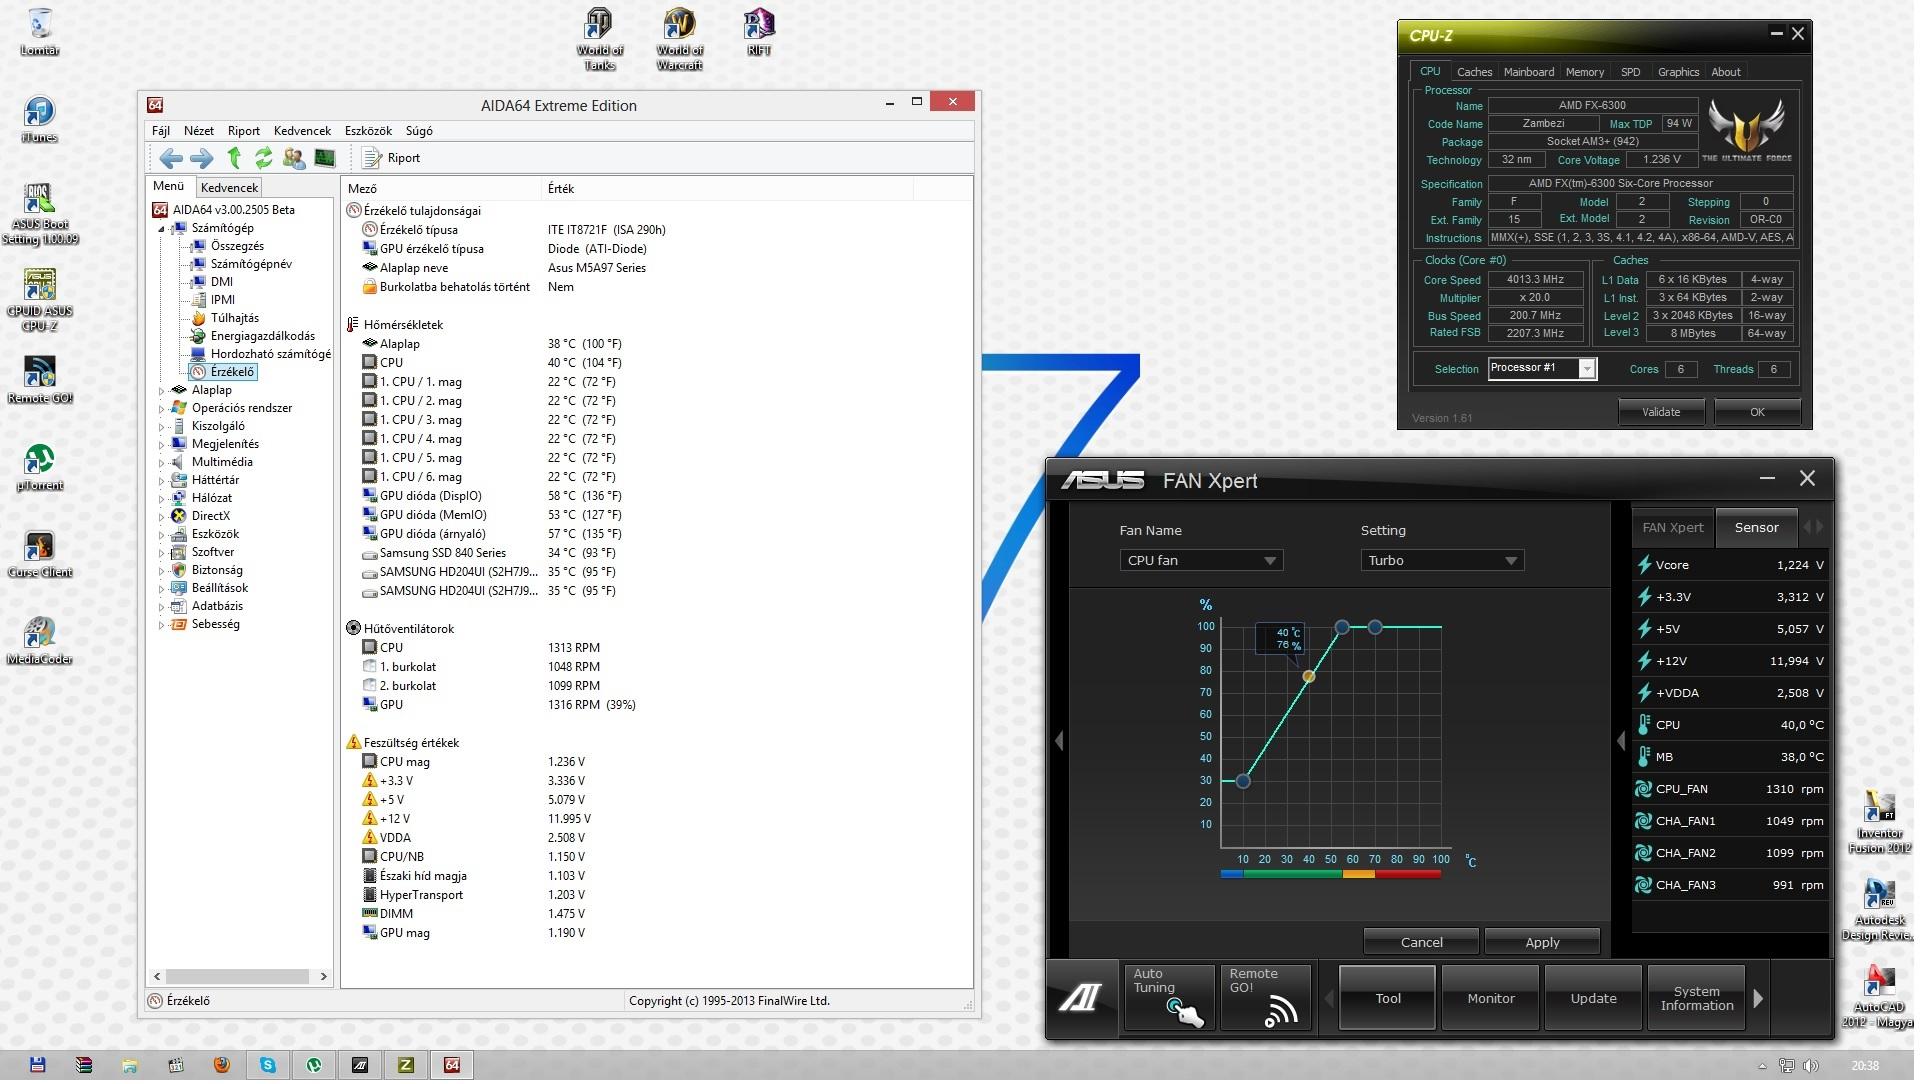Click the System Information button in AI Suite
The image size is (1920, 1084).
tap(1696, 998)
